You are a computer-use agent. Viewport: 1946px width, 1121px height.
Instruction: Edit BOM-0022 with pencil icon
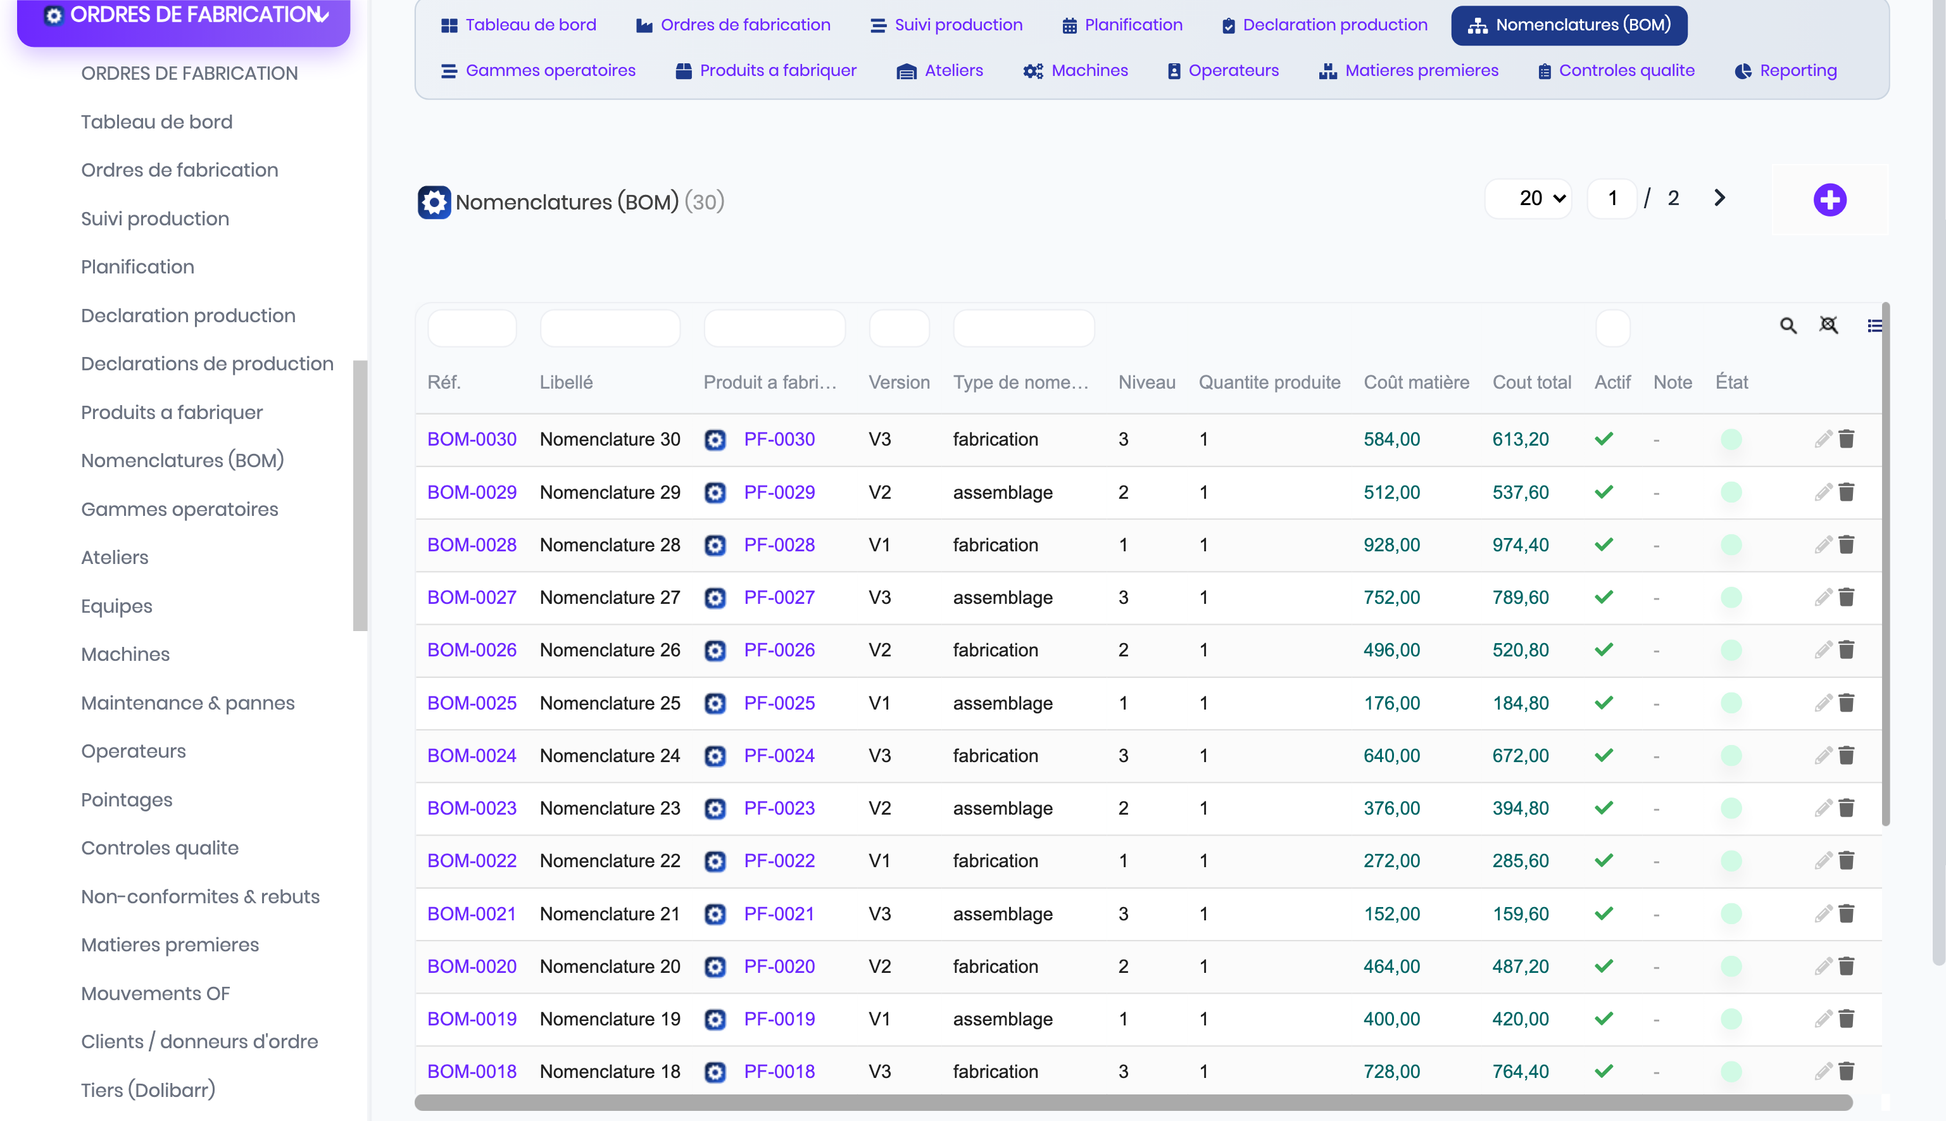point(1823,861)
